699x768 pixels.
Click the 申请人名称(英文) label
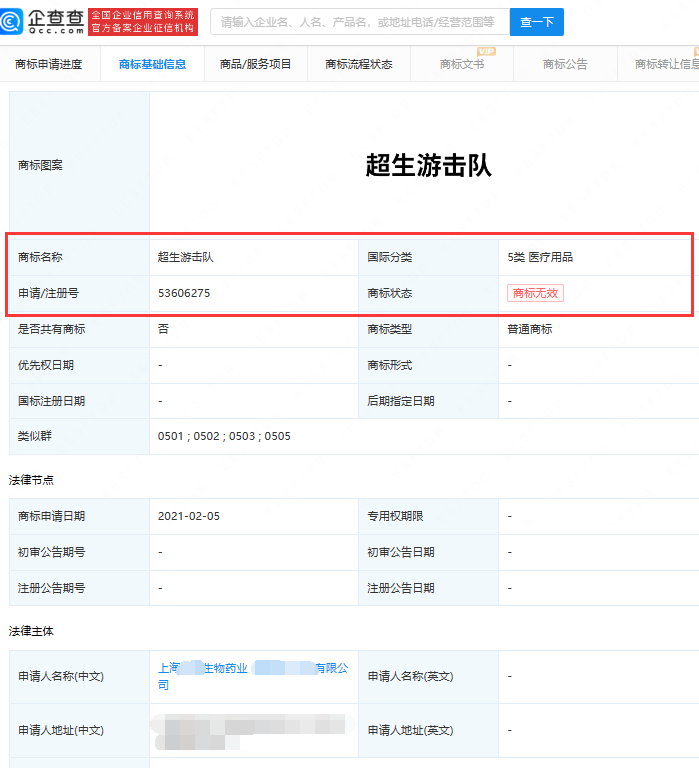coord(410,676)
